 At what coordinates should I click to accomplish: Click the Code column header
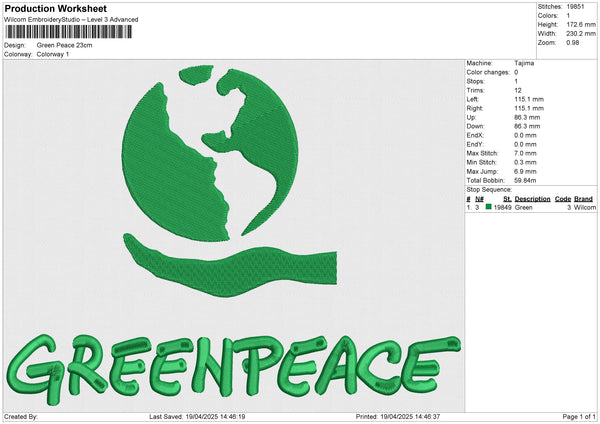[563, 199]
